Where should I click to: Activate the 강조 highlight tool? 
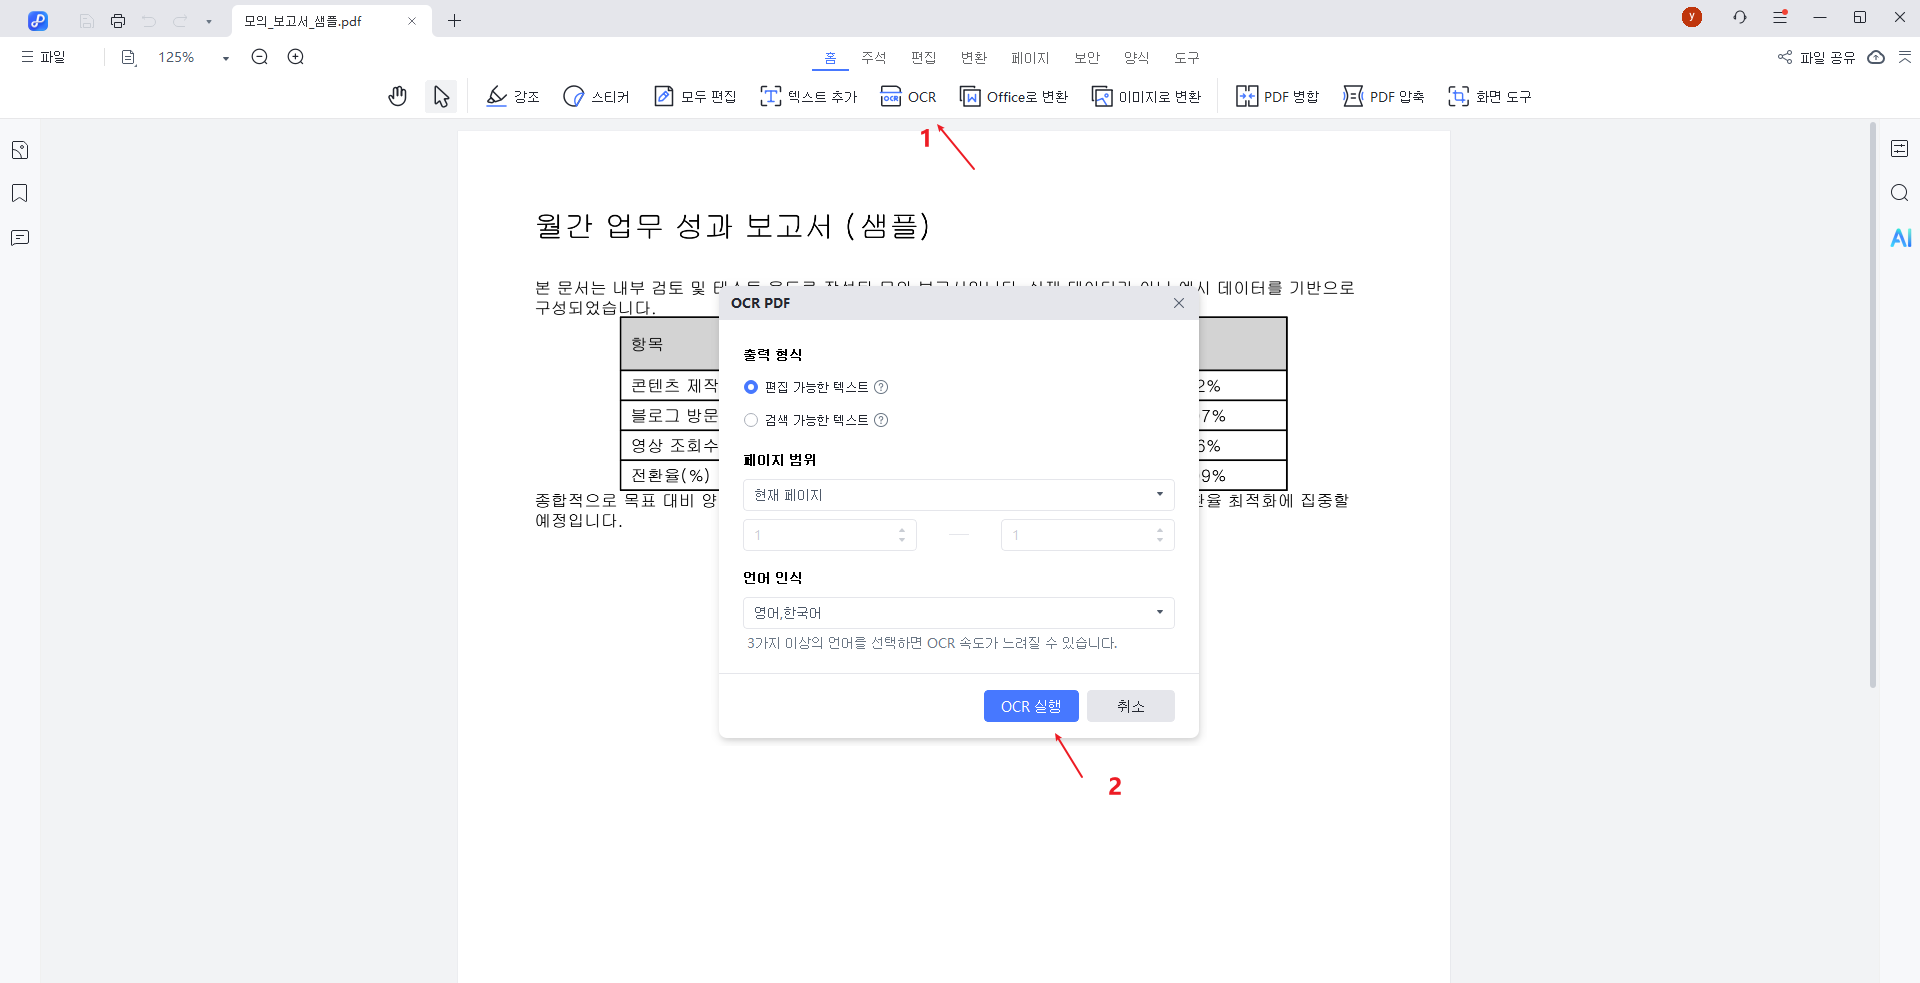pos(512,96)
